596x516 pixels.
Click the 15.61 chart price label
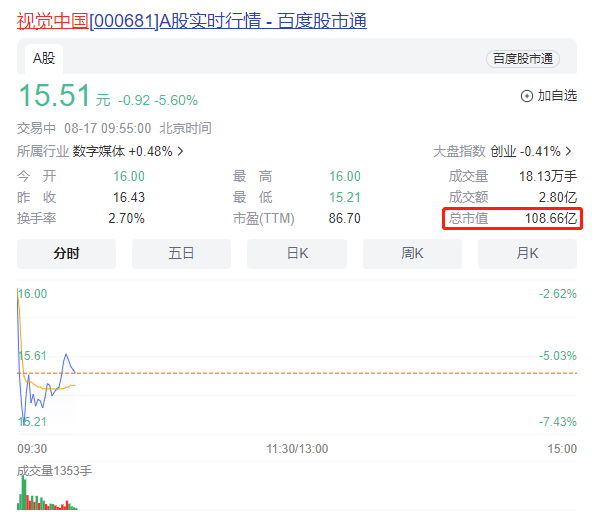(33, 356)
